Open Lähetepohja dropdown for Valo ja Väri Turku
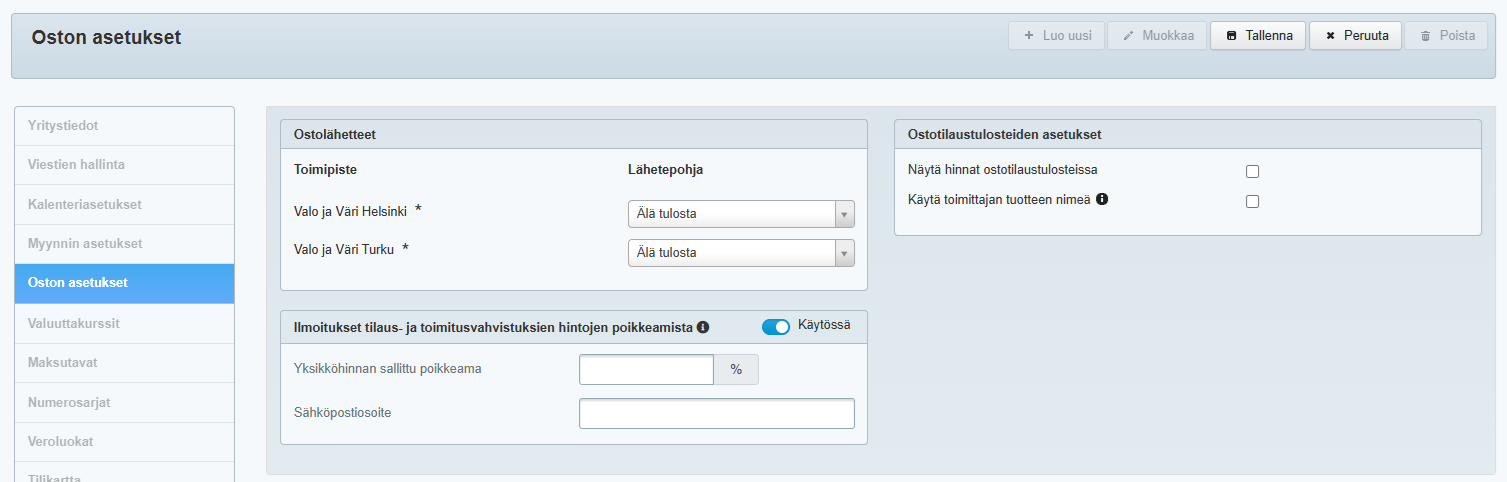The image size is (1507, 482). (x=740, y=253)
